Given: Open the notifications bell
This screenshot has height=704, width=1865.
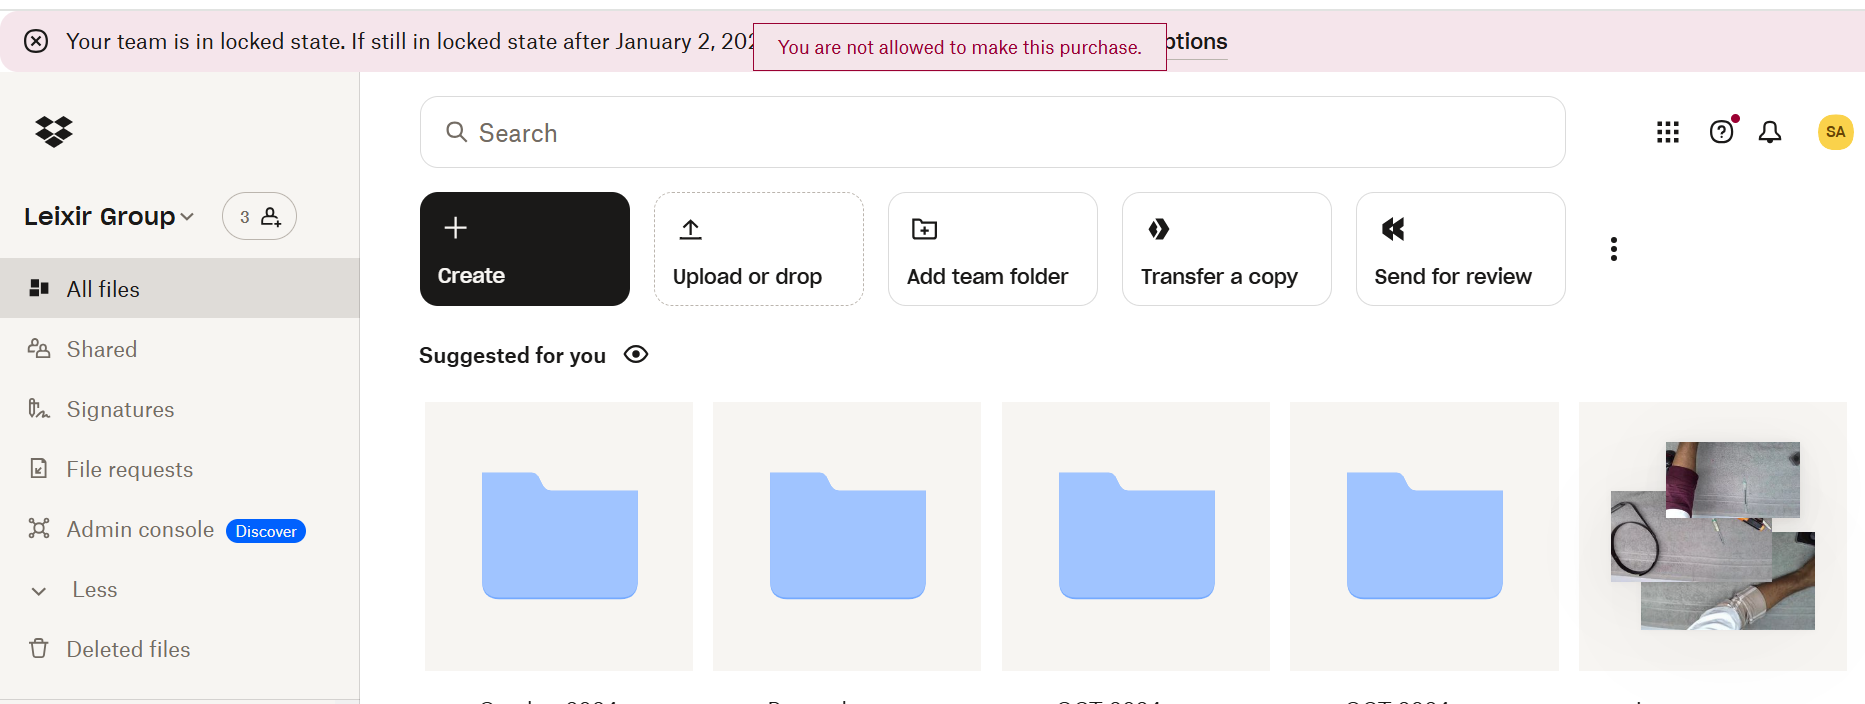Looking at the screenshot, I should coord(1770,132).
